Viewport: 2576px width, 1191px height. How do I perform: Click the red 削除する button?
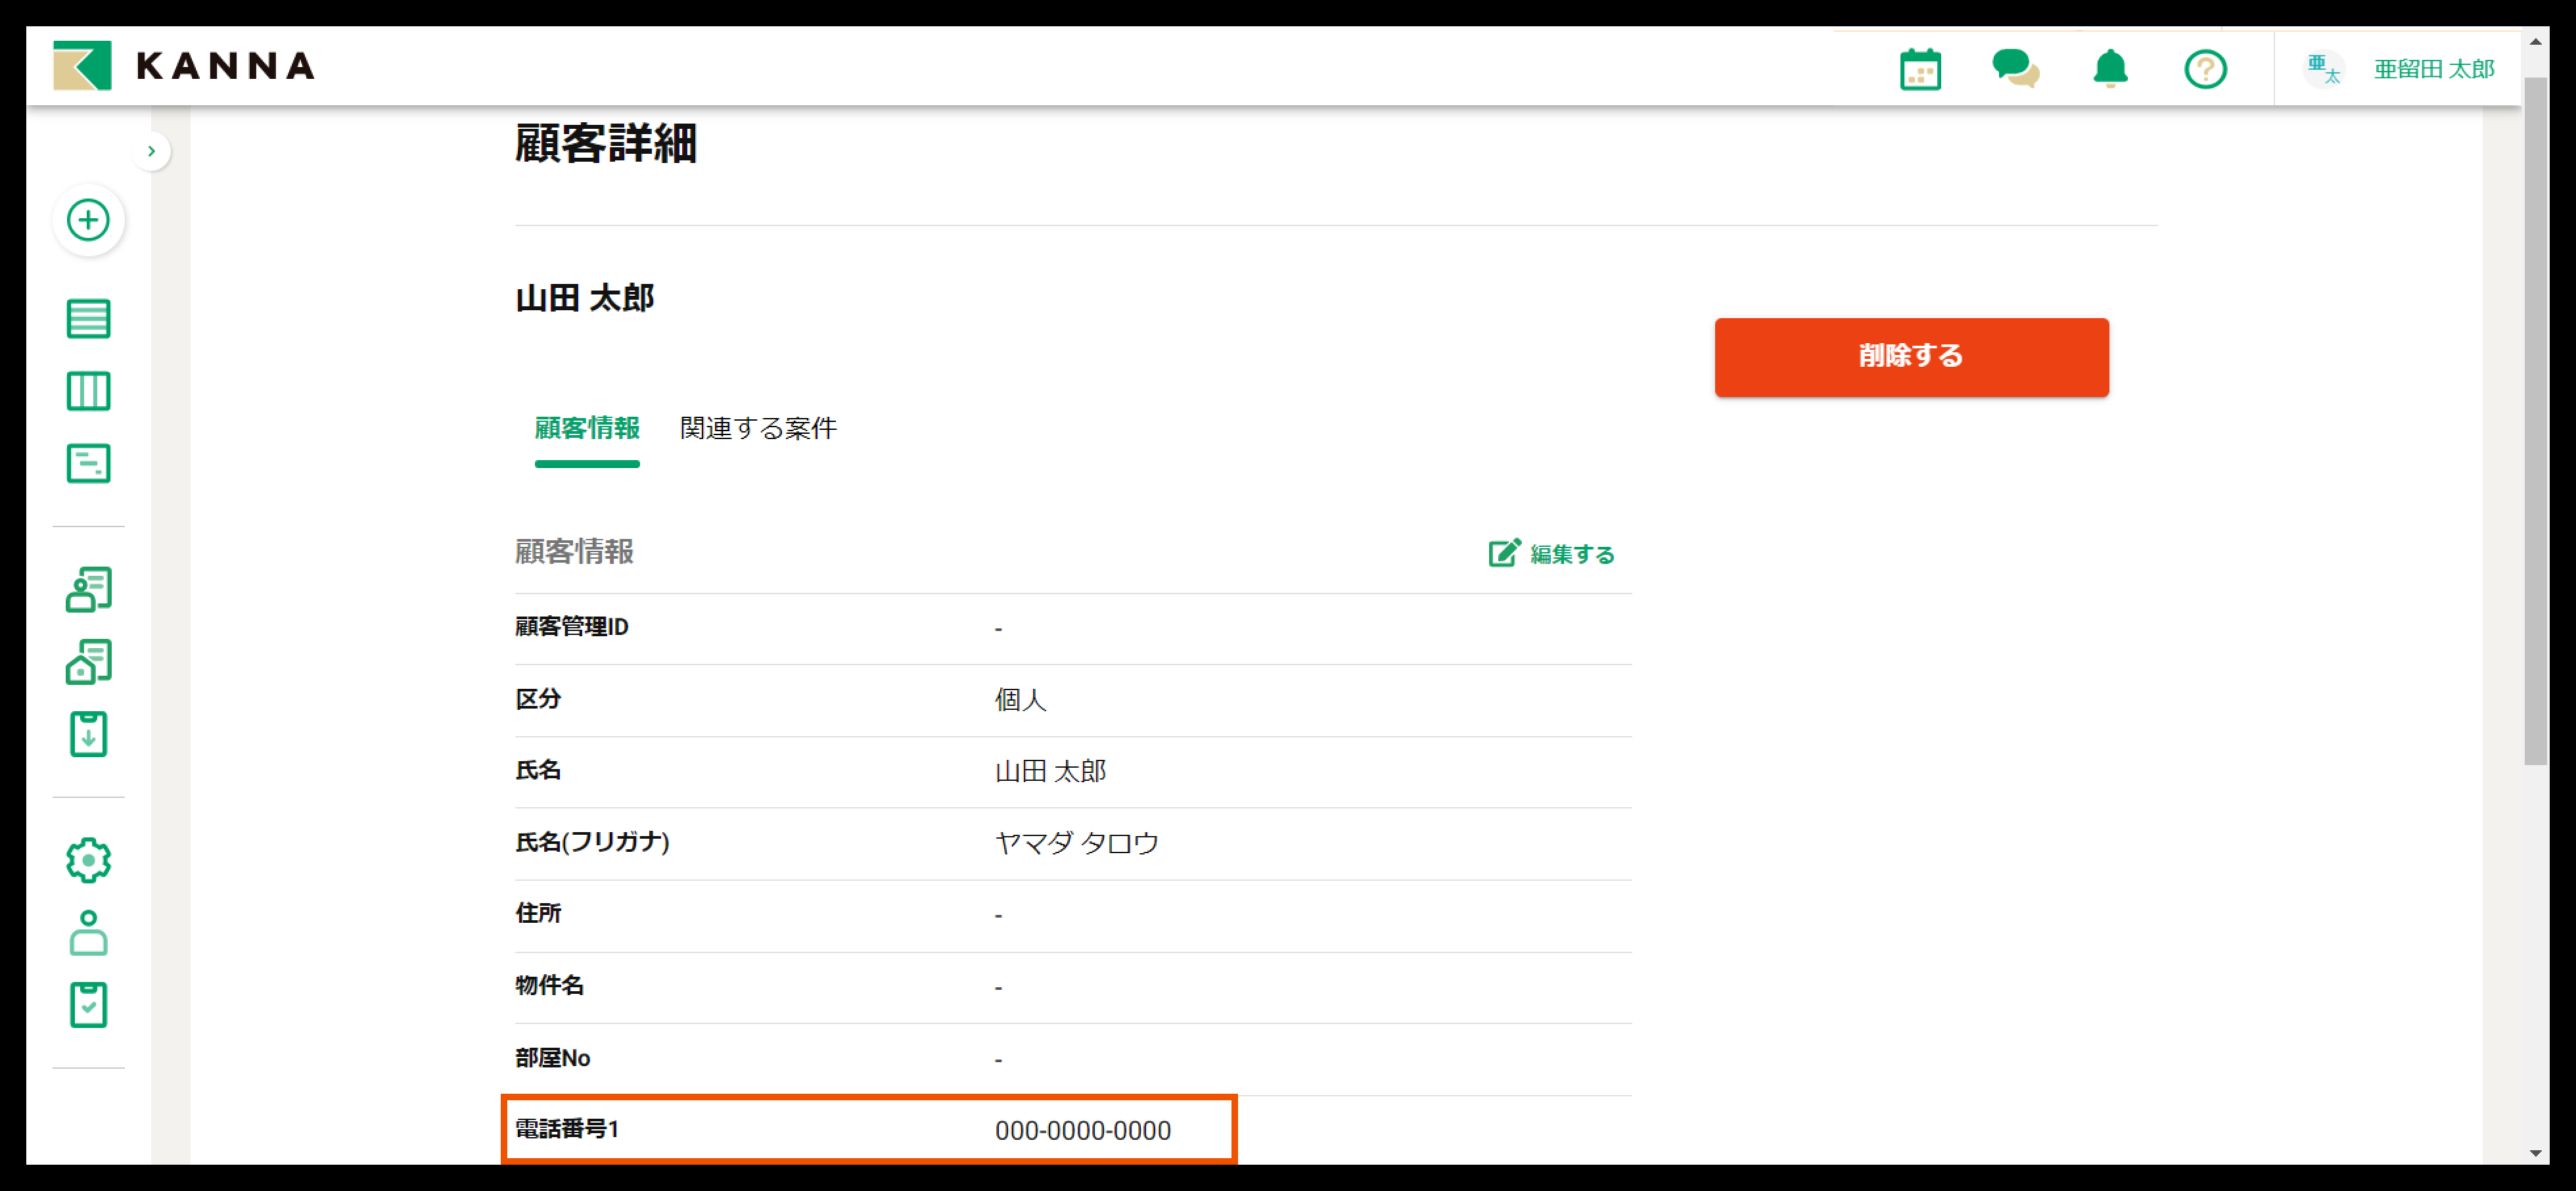1911,357
